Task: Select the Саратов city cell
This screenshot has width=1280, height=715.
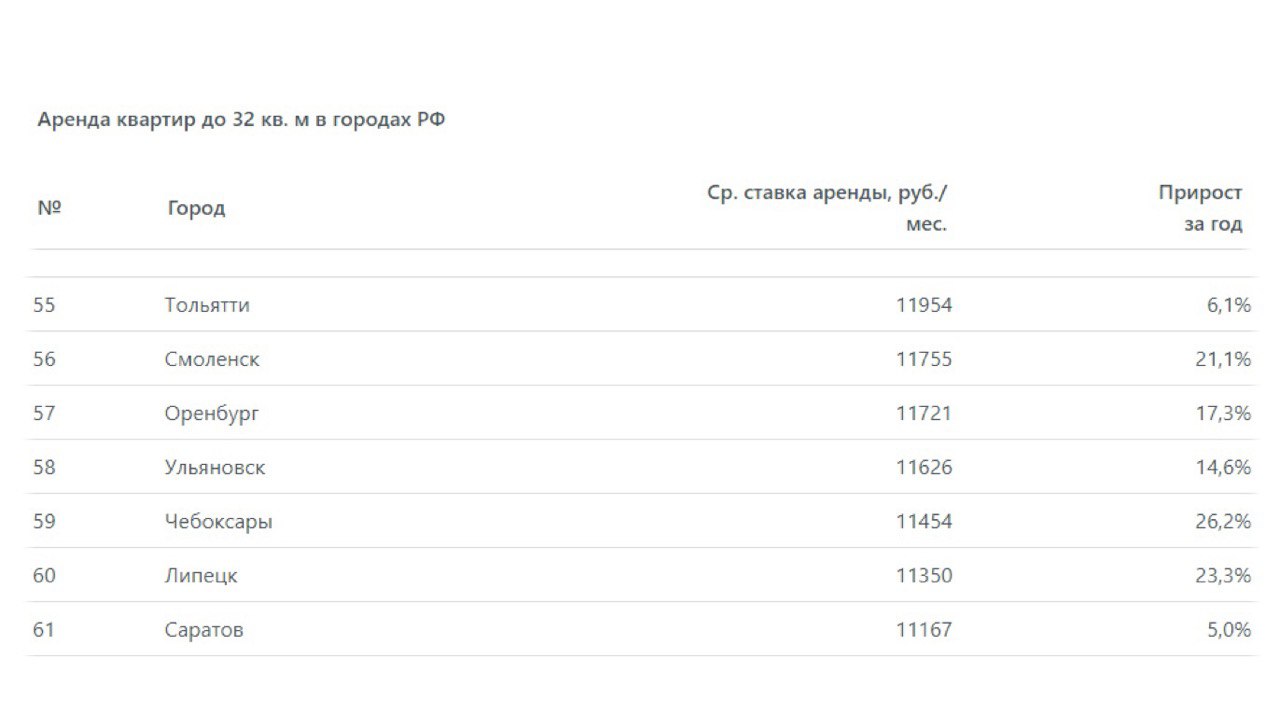Action: click(x=204, y=630)
